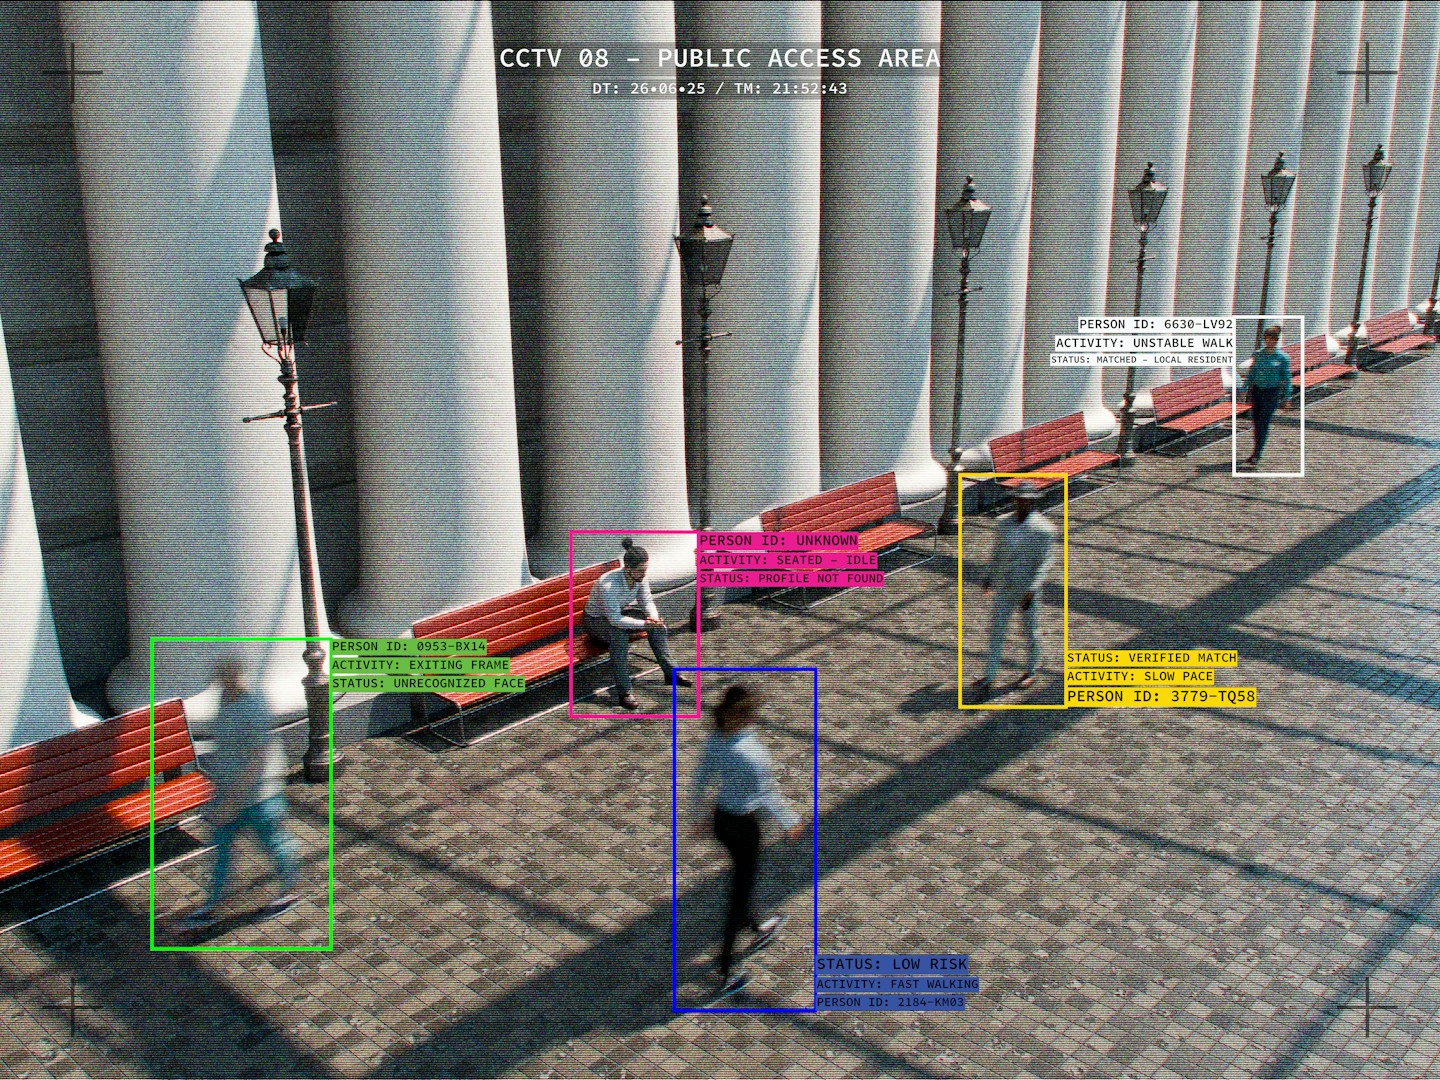The width and height of the screenshot is (1440, 1080).
Task: Click the STATUS: LOW RISK blue tag
Action: click(892, 965)
